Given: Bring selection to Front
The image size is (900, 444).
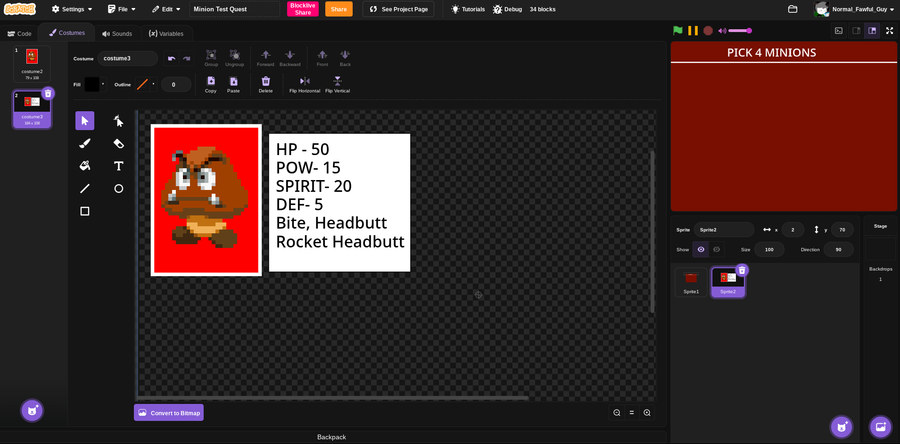Looking at the screenshot, I should [323, 58].
